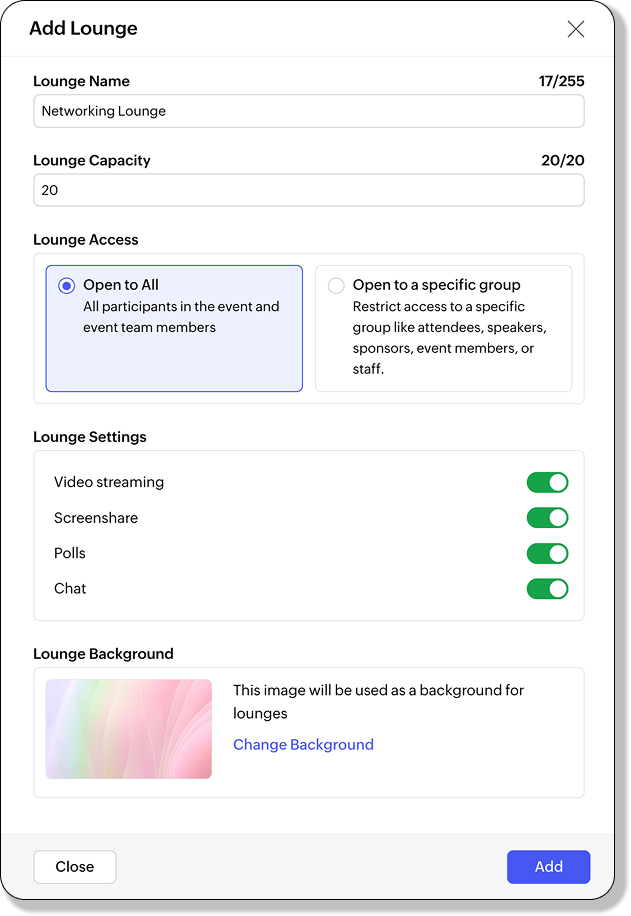Click the 20/20 capacity counter

pos(563,160)
